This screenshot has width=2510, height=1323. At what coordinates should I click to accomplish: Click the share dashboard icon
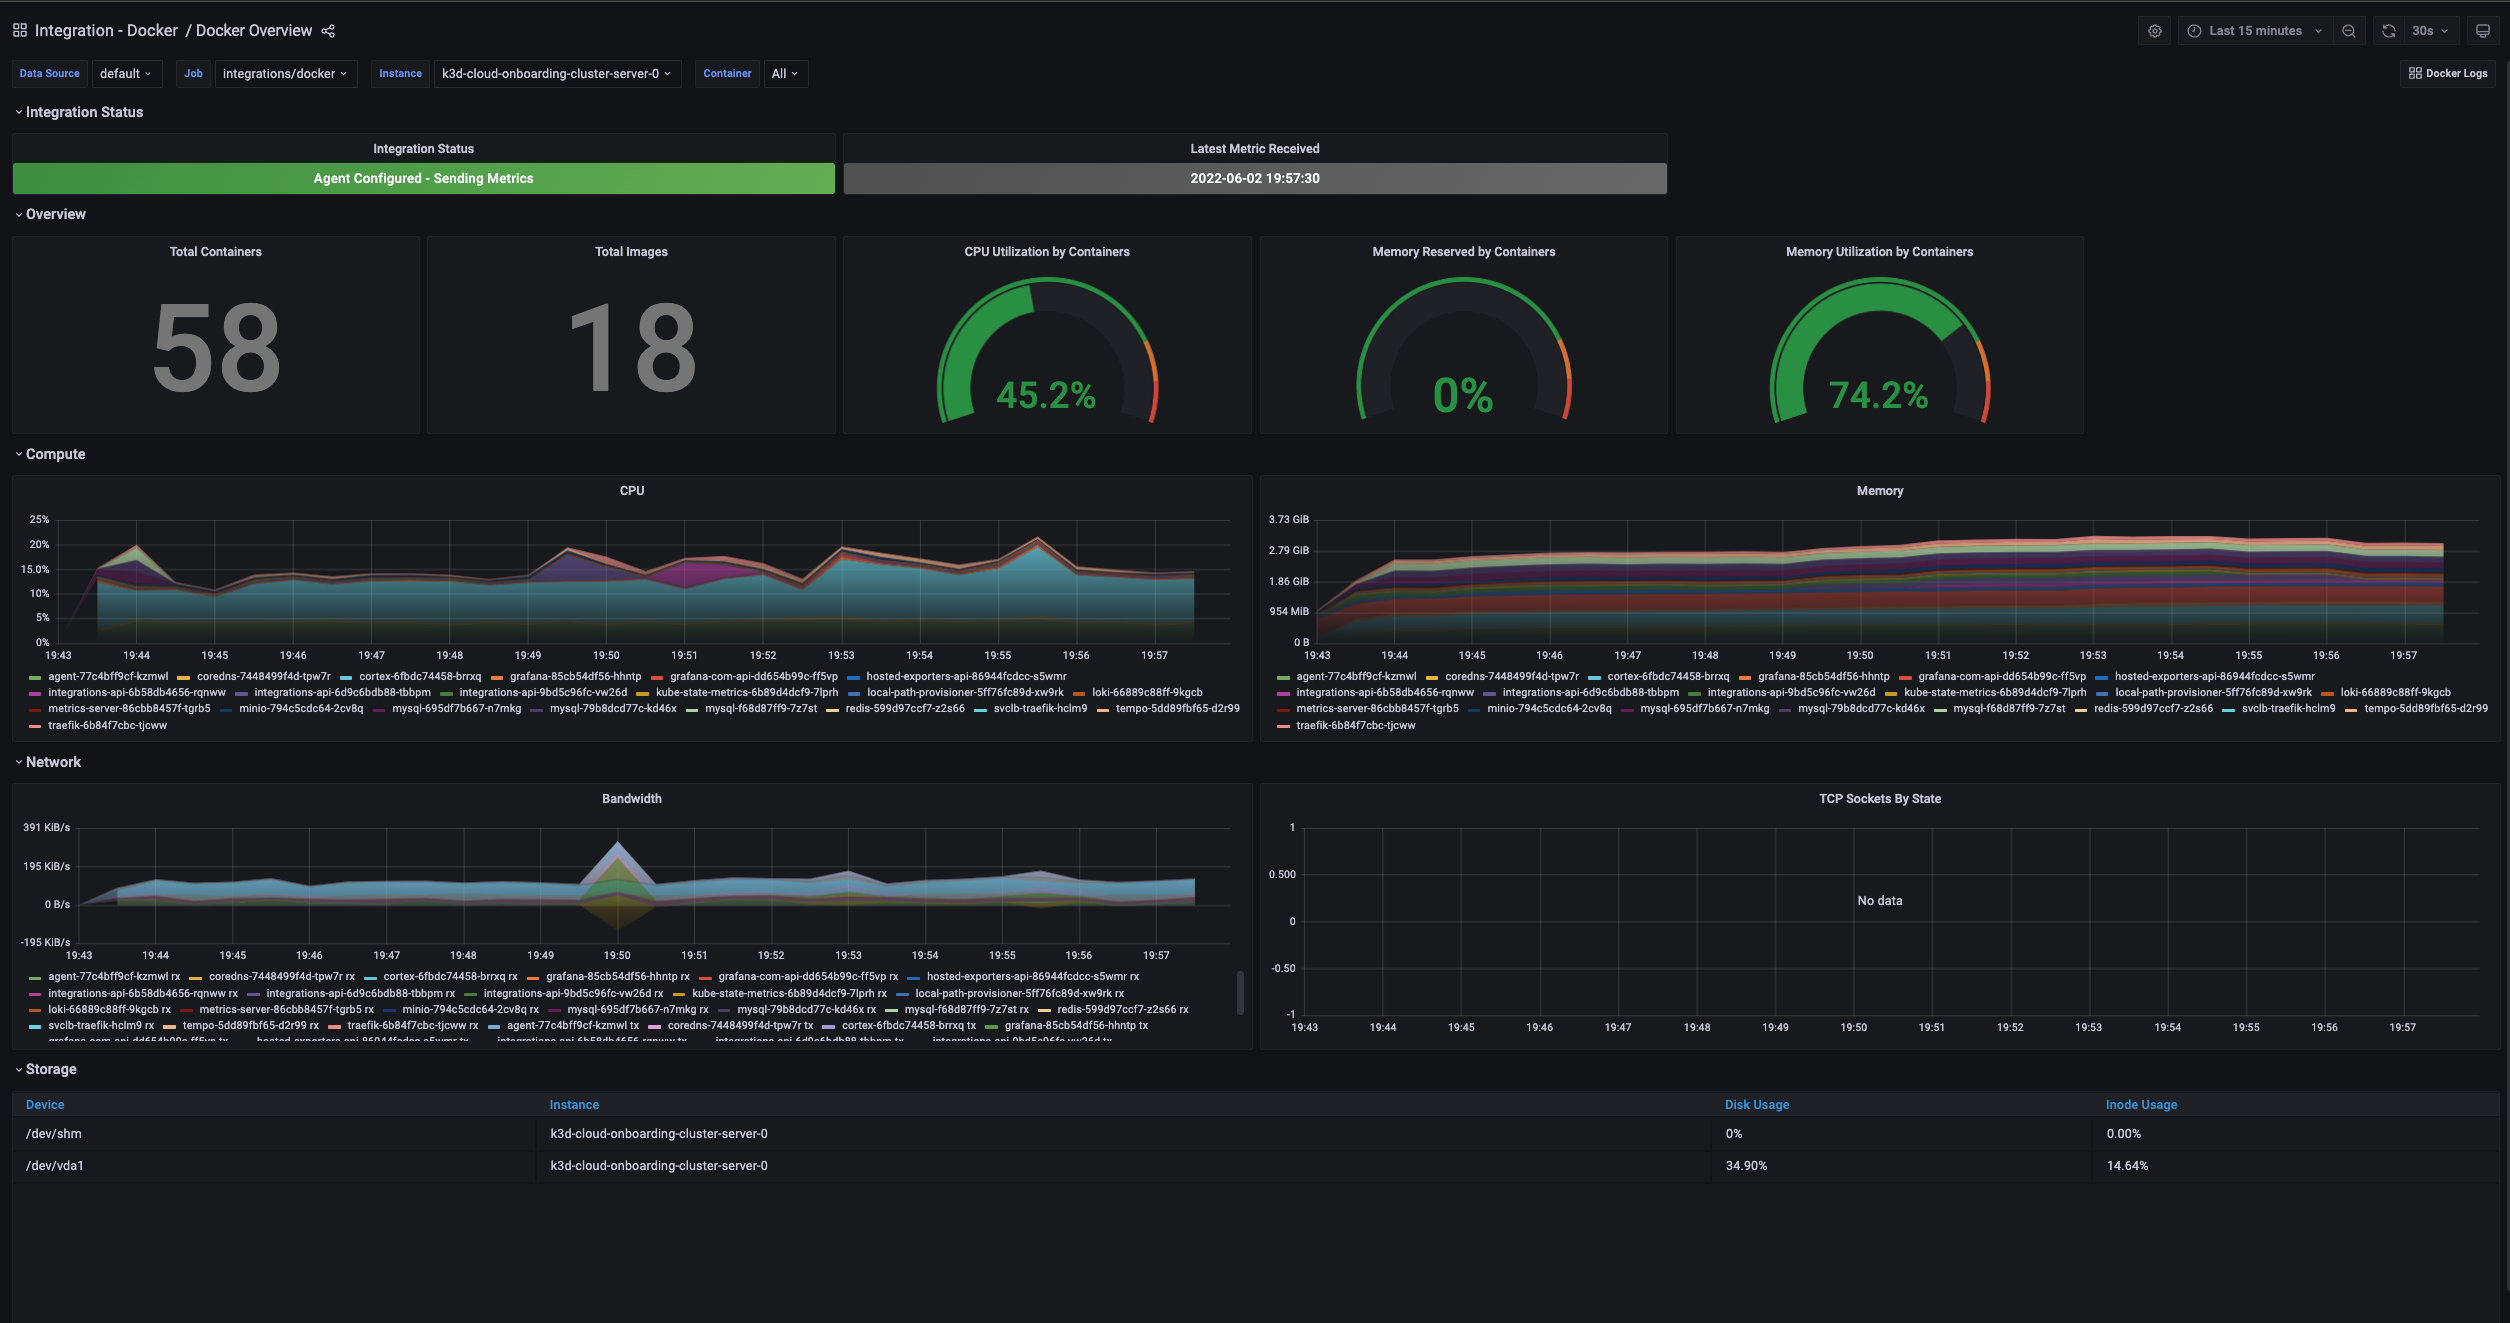click(328, 31)
